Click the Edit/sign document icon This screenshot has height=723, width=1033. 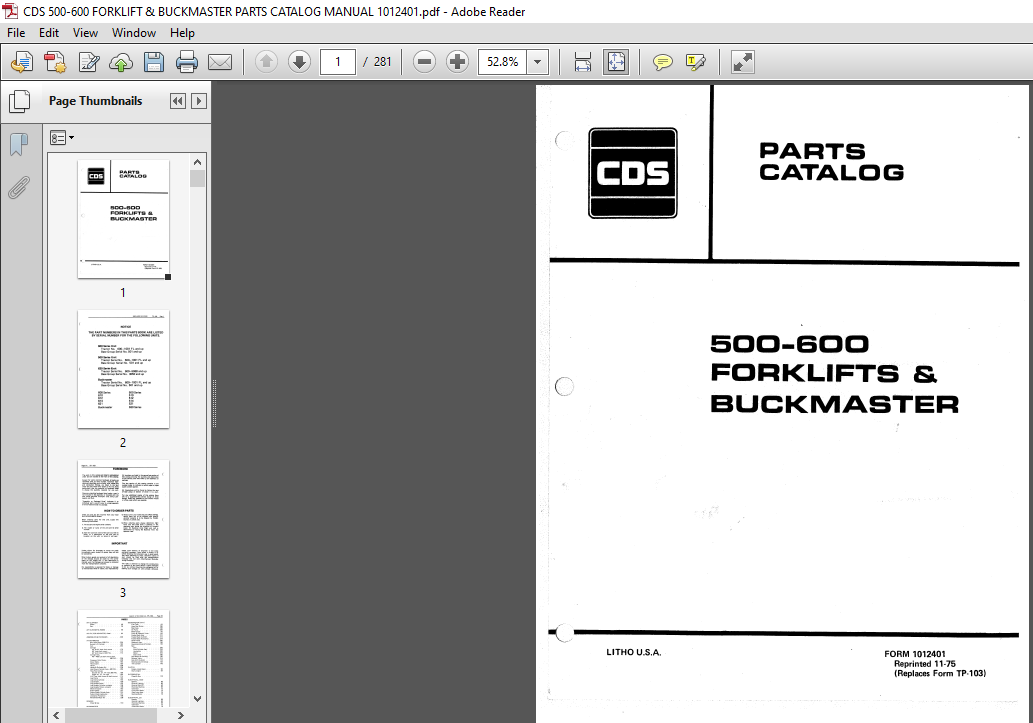coord(88,63)
